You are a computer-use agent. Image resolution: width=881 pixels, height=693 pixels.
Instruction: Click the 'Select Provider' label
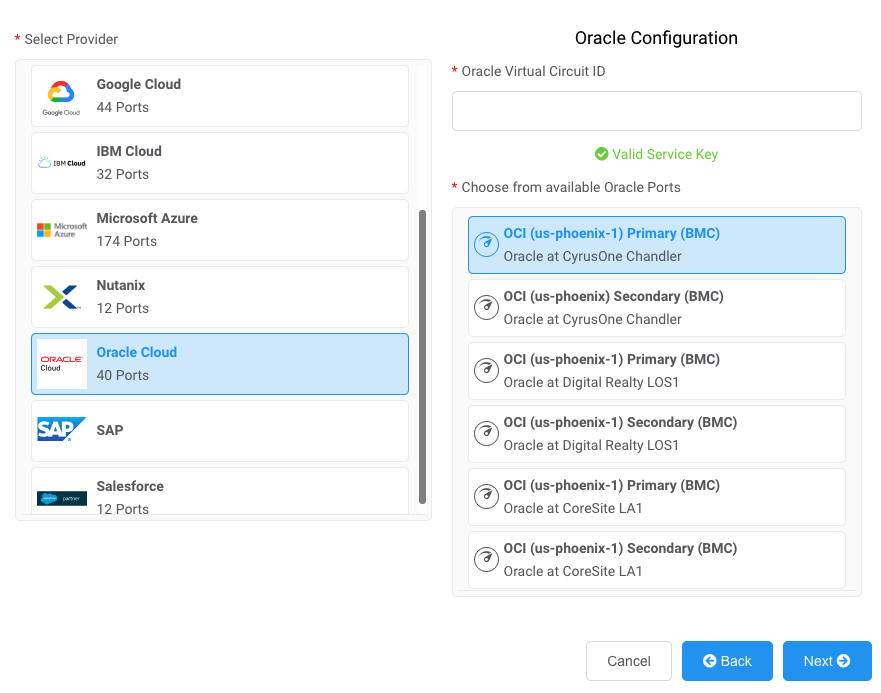tap(71, 39)
